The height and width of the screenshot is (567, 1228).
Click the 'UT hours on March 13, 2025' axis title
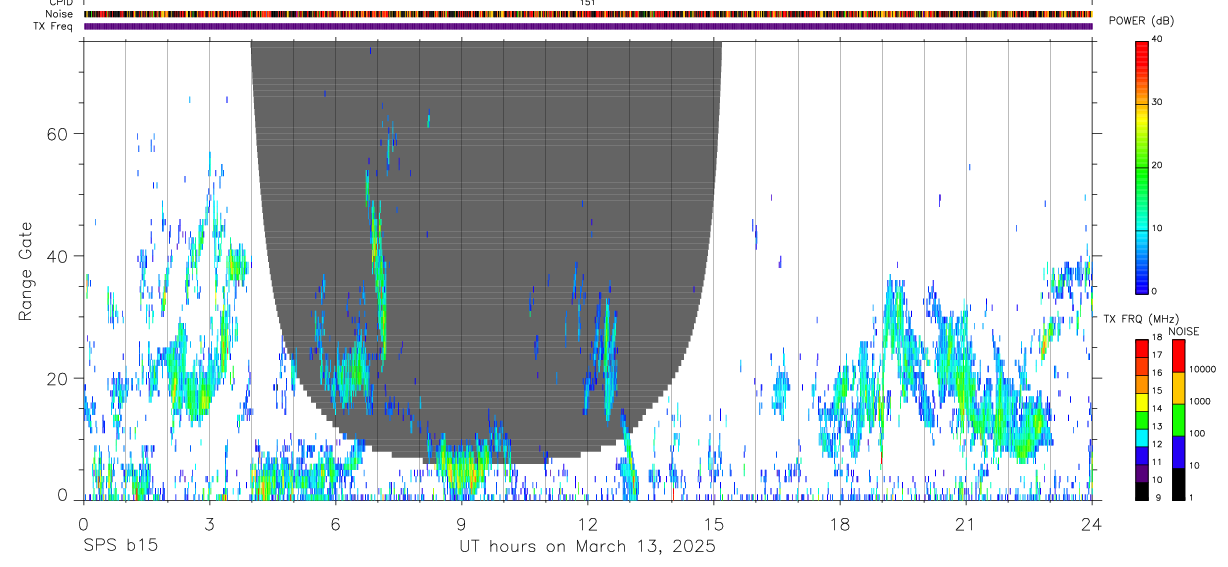click(587, 547)
